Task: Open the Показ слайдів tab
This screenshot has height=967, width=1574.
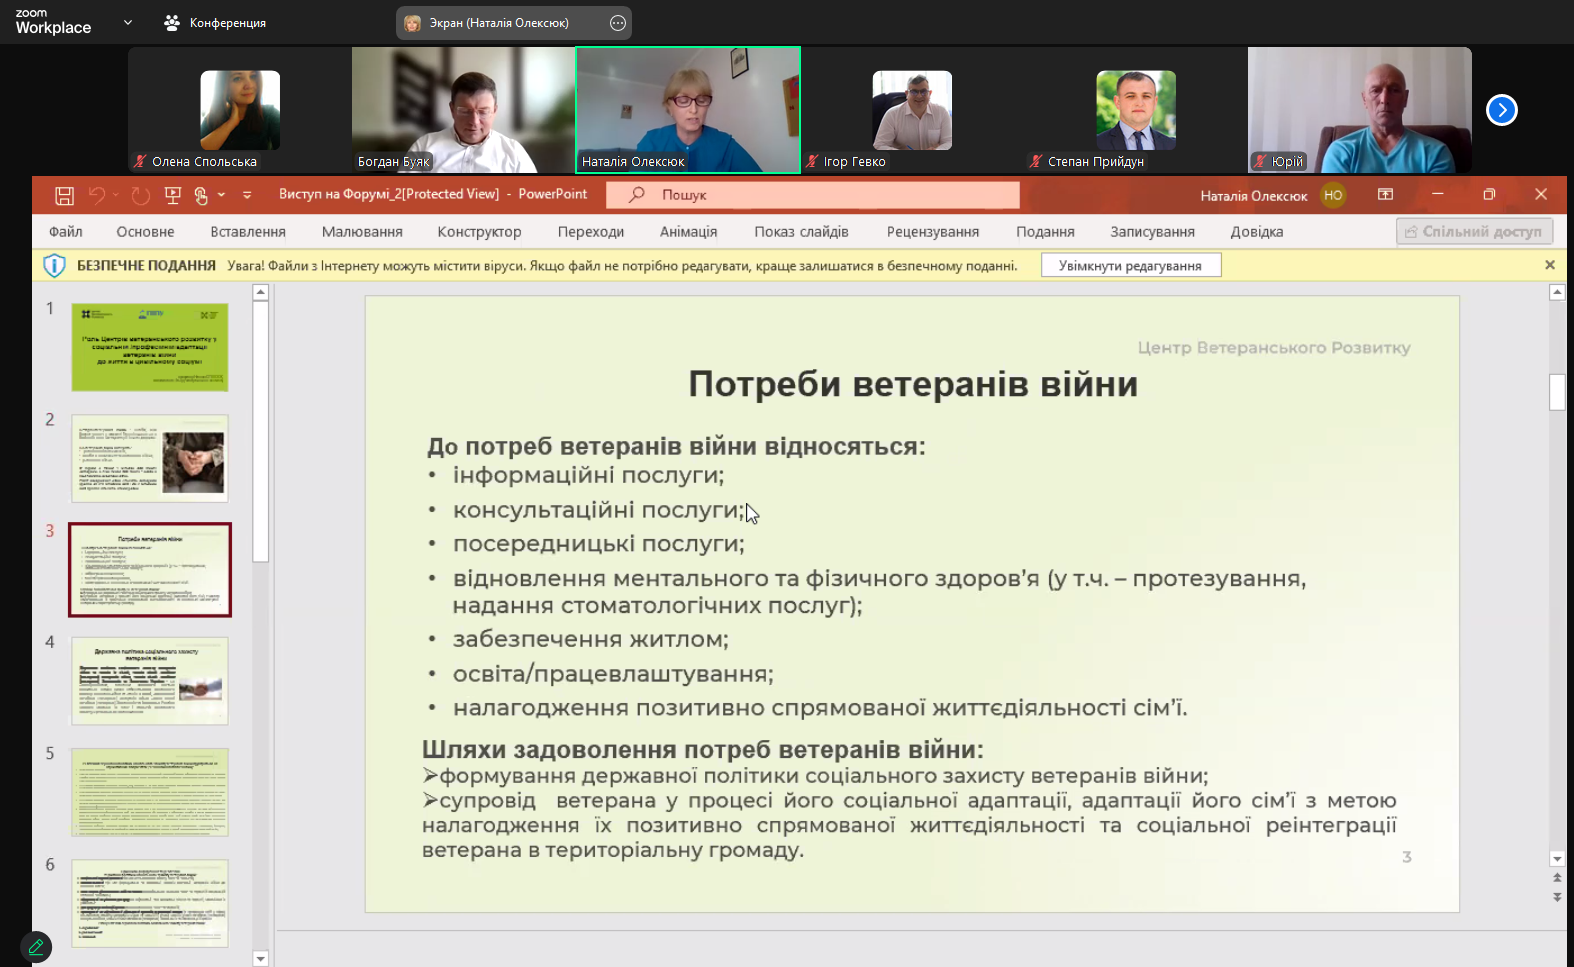Action: point(801,231)
